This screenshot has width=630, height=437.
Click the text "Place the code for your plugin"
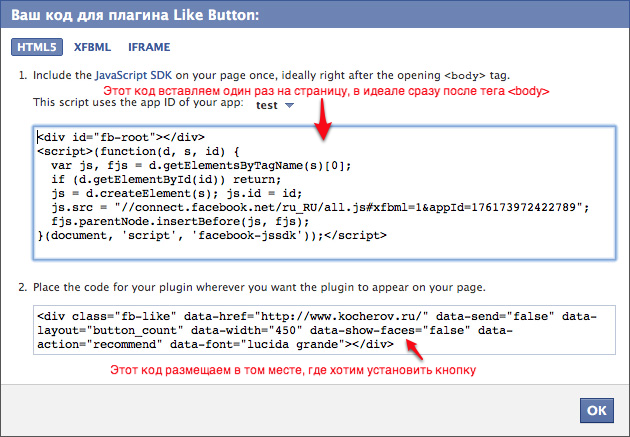click(113, 288)
